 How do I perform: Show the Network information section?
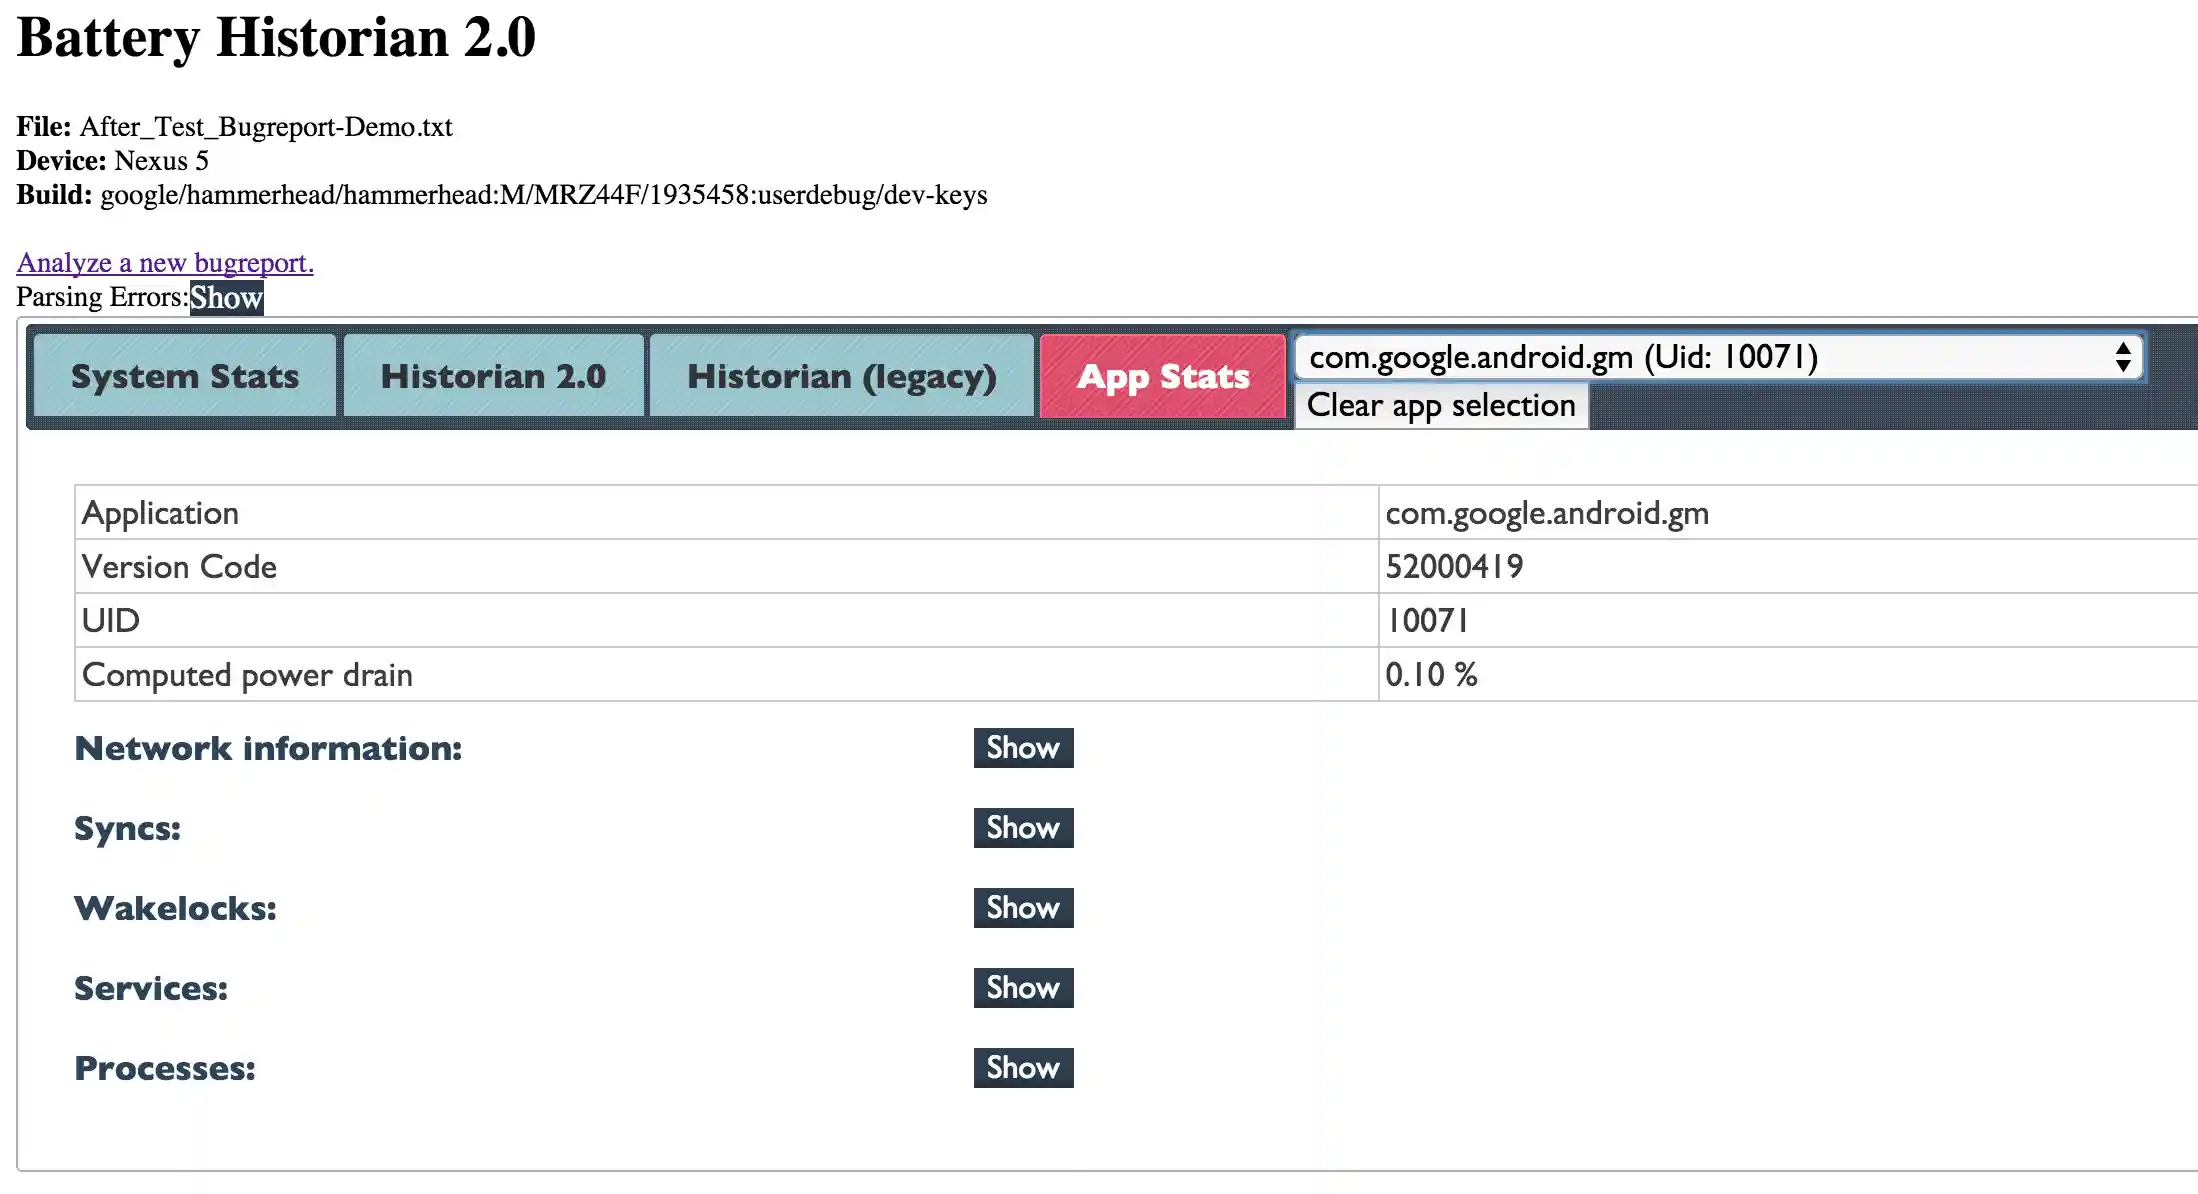[1023, 748]
